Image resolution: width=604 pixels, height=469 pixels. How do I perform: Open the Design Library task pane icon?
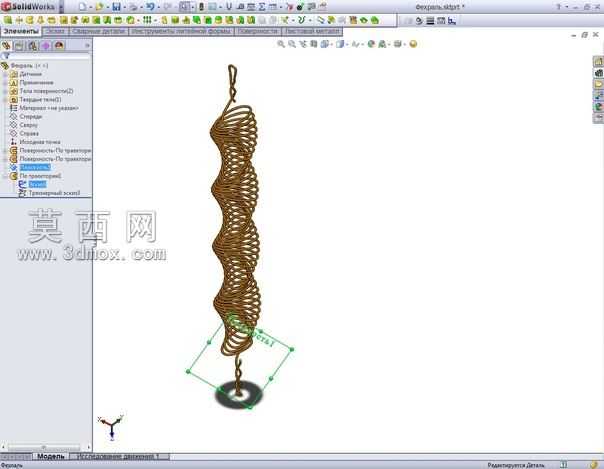[598, 73]
